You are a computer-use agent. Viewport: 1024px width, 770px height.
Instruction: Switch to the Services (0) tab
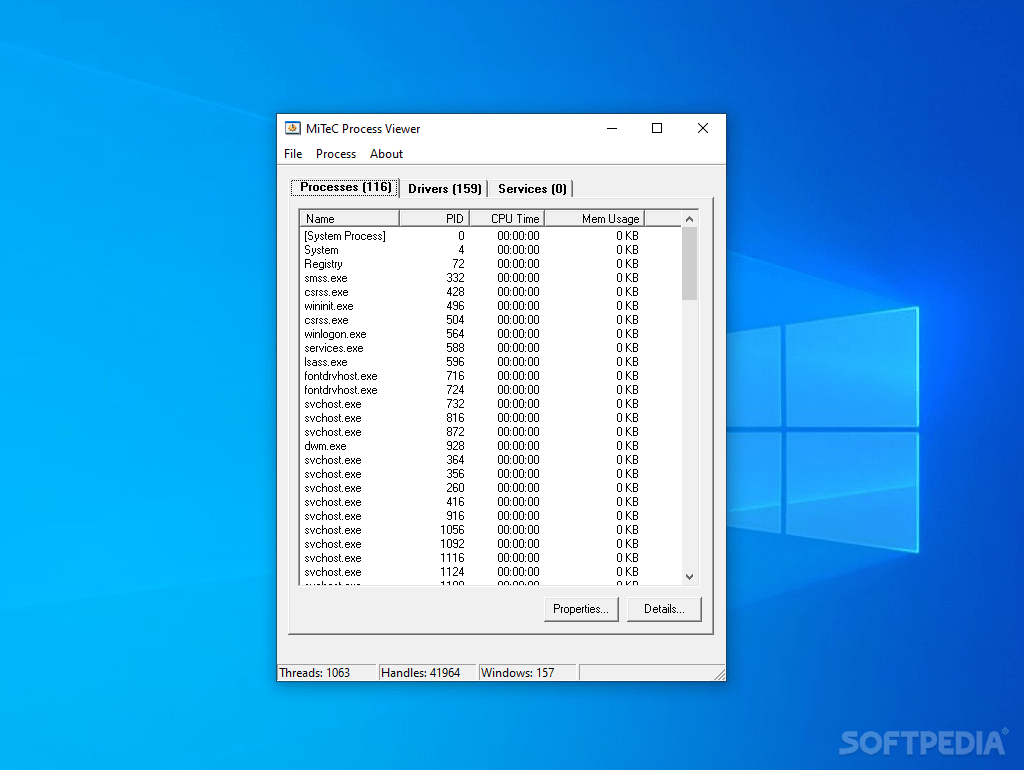tap(531, 188)
